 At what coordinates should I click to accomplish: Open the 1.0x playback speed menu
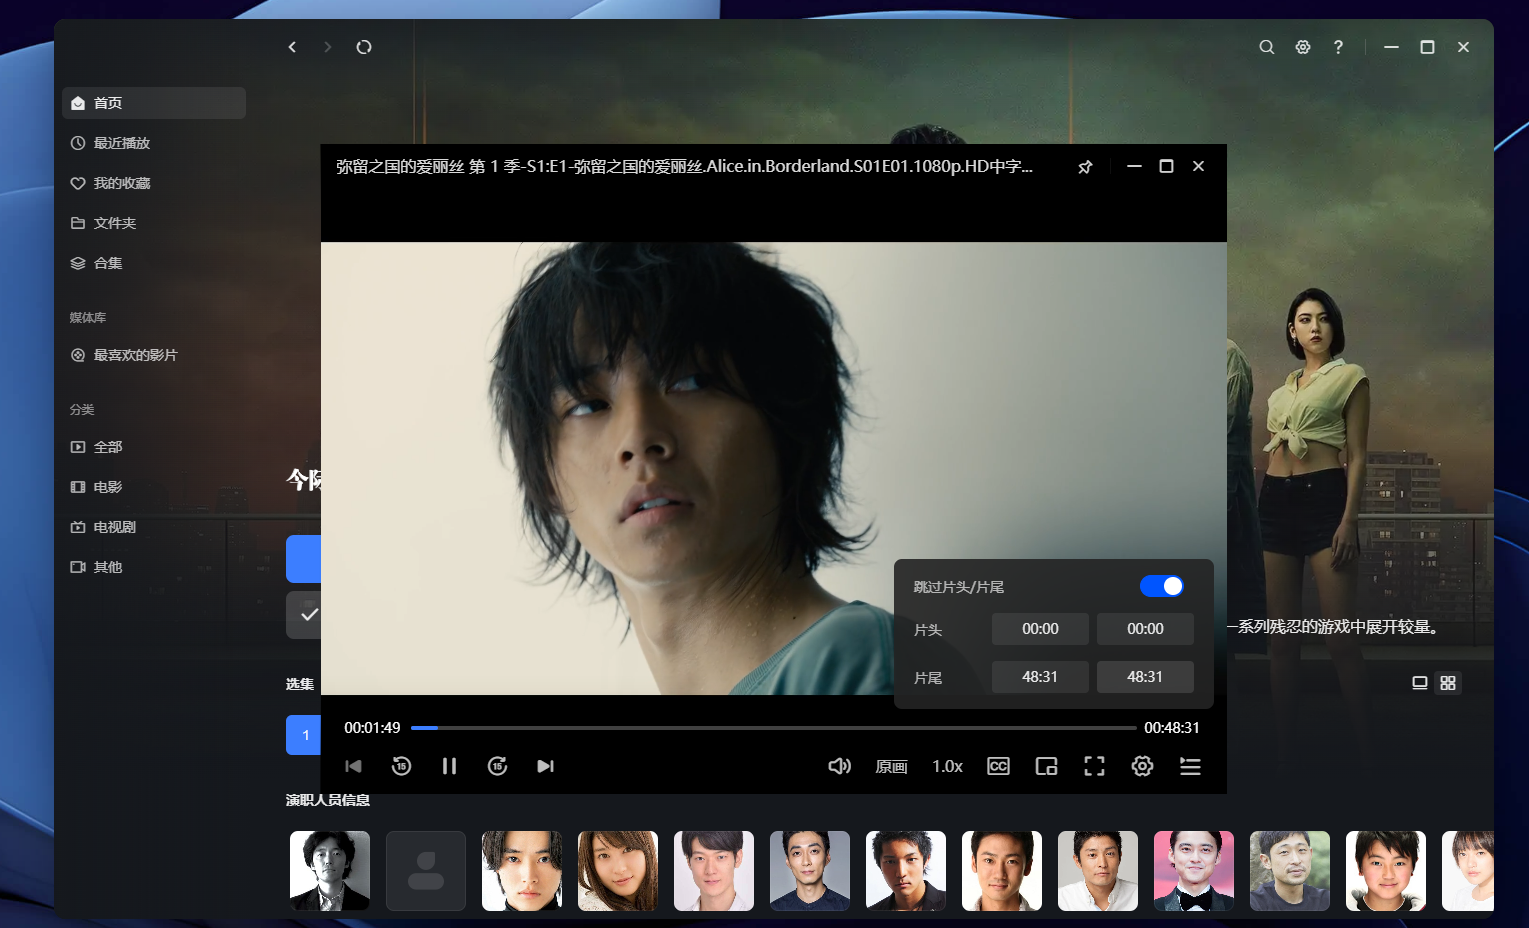pos(947,767)
